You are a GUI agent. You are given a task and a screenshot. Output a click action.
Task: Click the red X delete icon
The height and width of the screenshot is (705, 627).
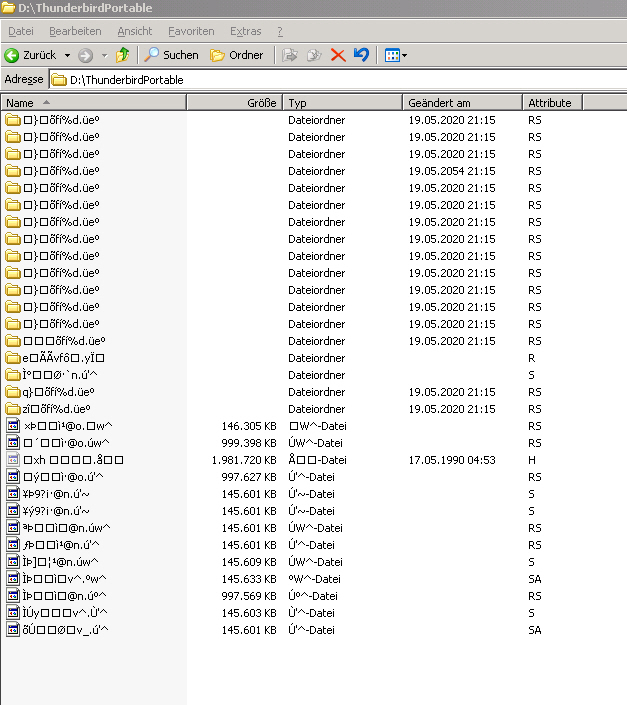click(x=338, y=55)
